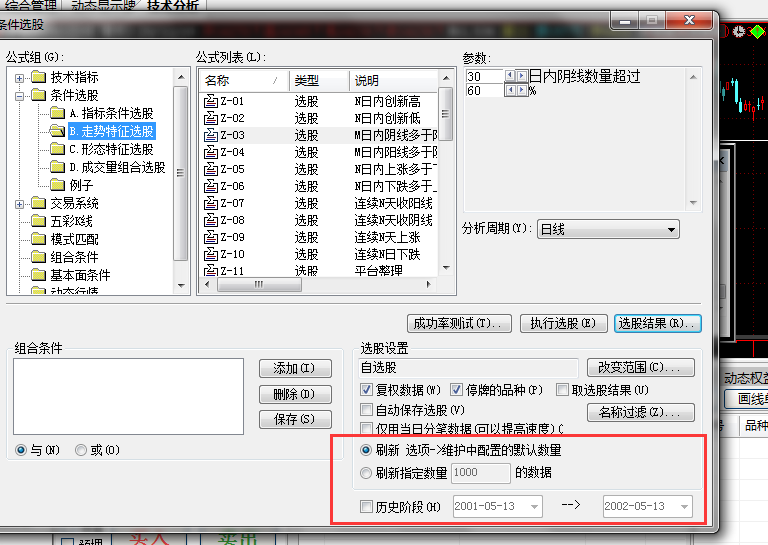Edit the parameter field showing 30
This screenshot has width=768, height=545.
click(484, 76)
